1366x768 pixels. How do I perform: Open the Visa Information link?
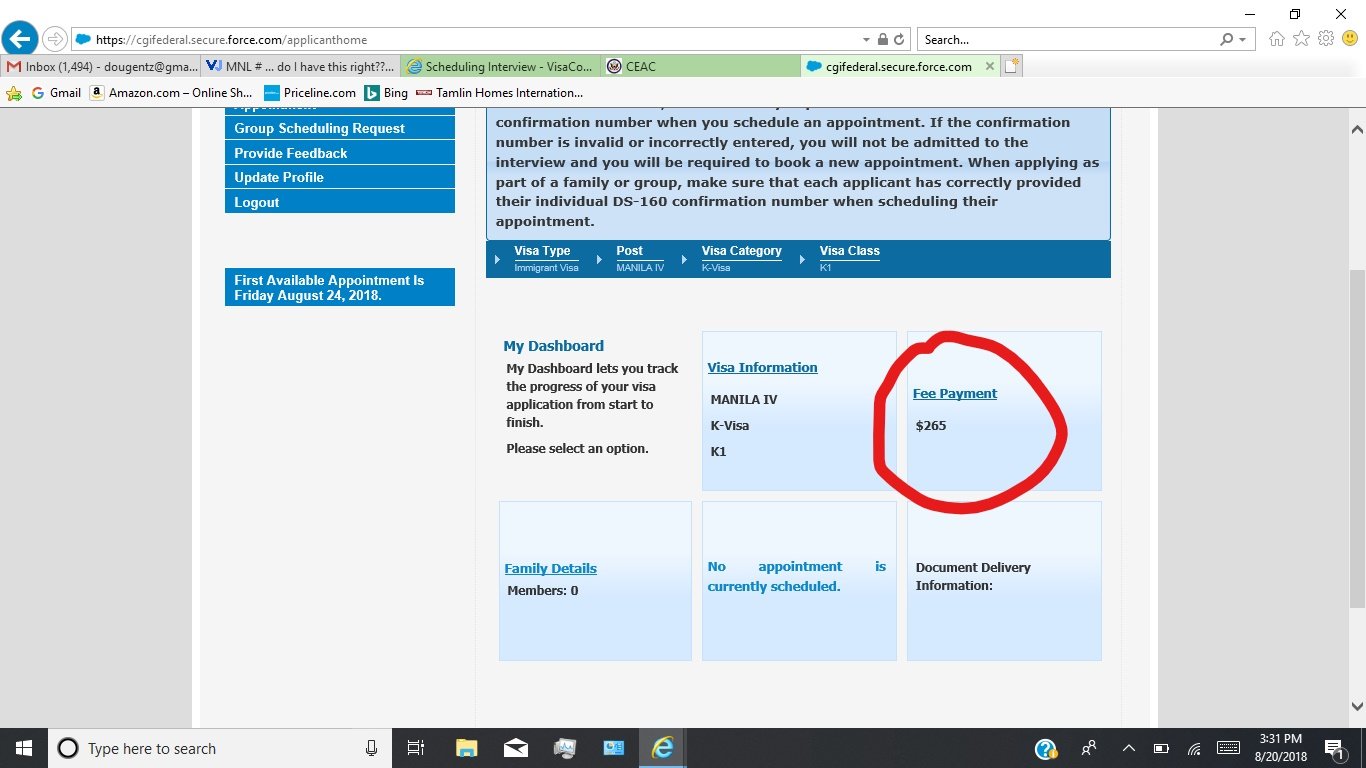click(762, 368)
